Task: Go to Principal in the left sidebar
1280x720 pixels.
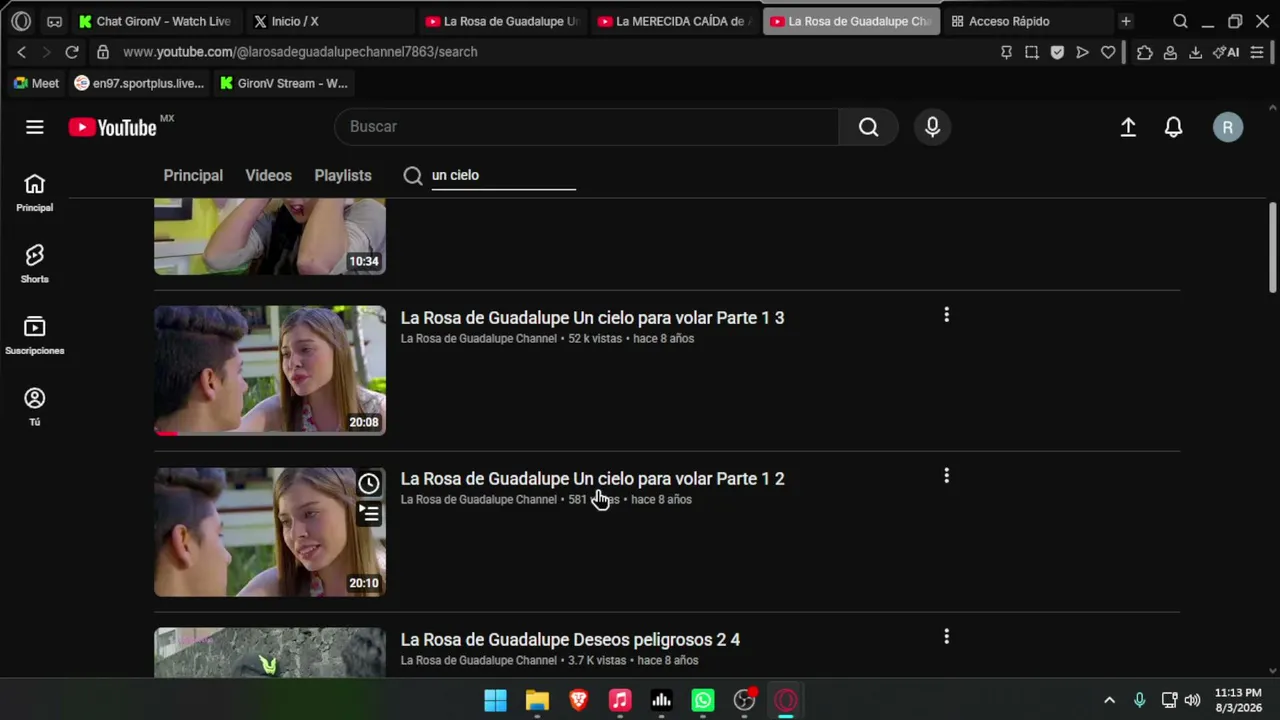Action: 35,193
